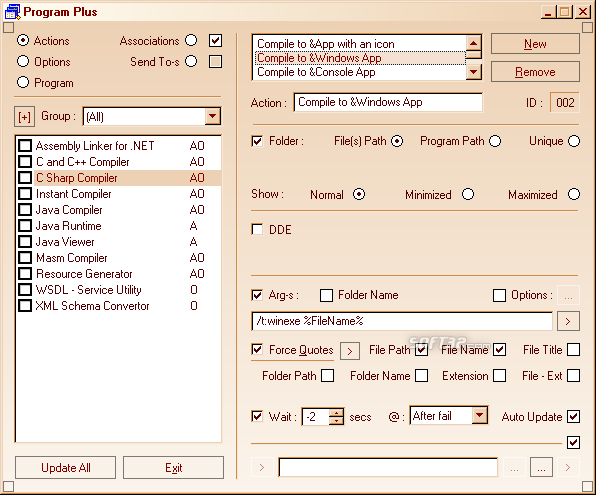
Task: Select the Actions radio button
Action: click(x=23, y=40)
